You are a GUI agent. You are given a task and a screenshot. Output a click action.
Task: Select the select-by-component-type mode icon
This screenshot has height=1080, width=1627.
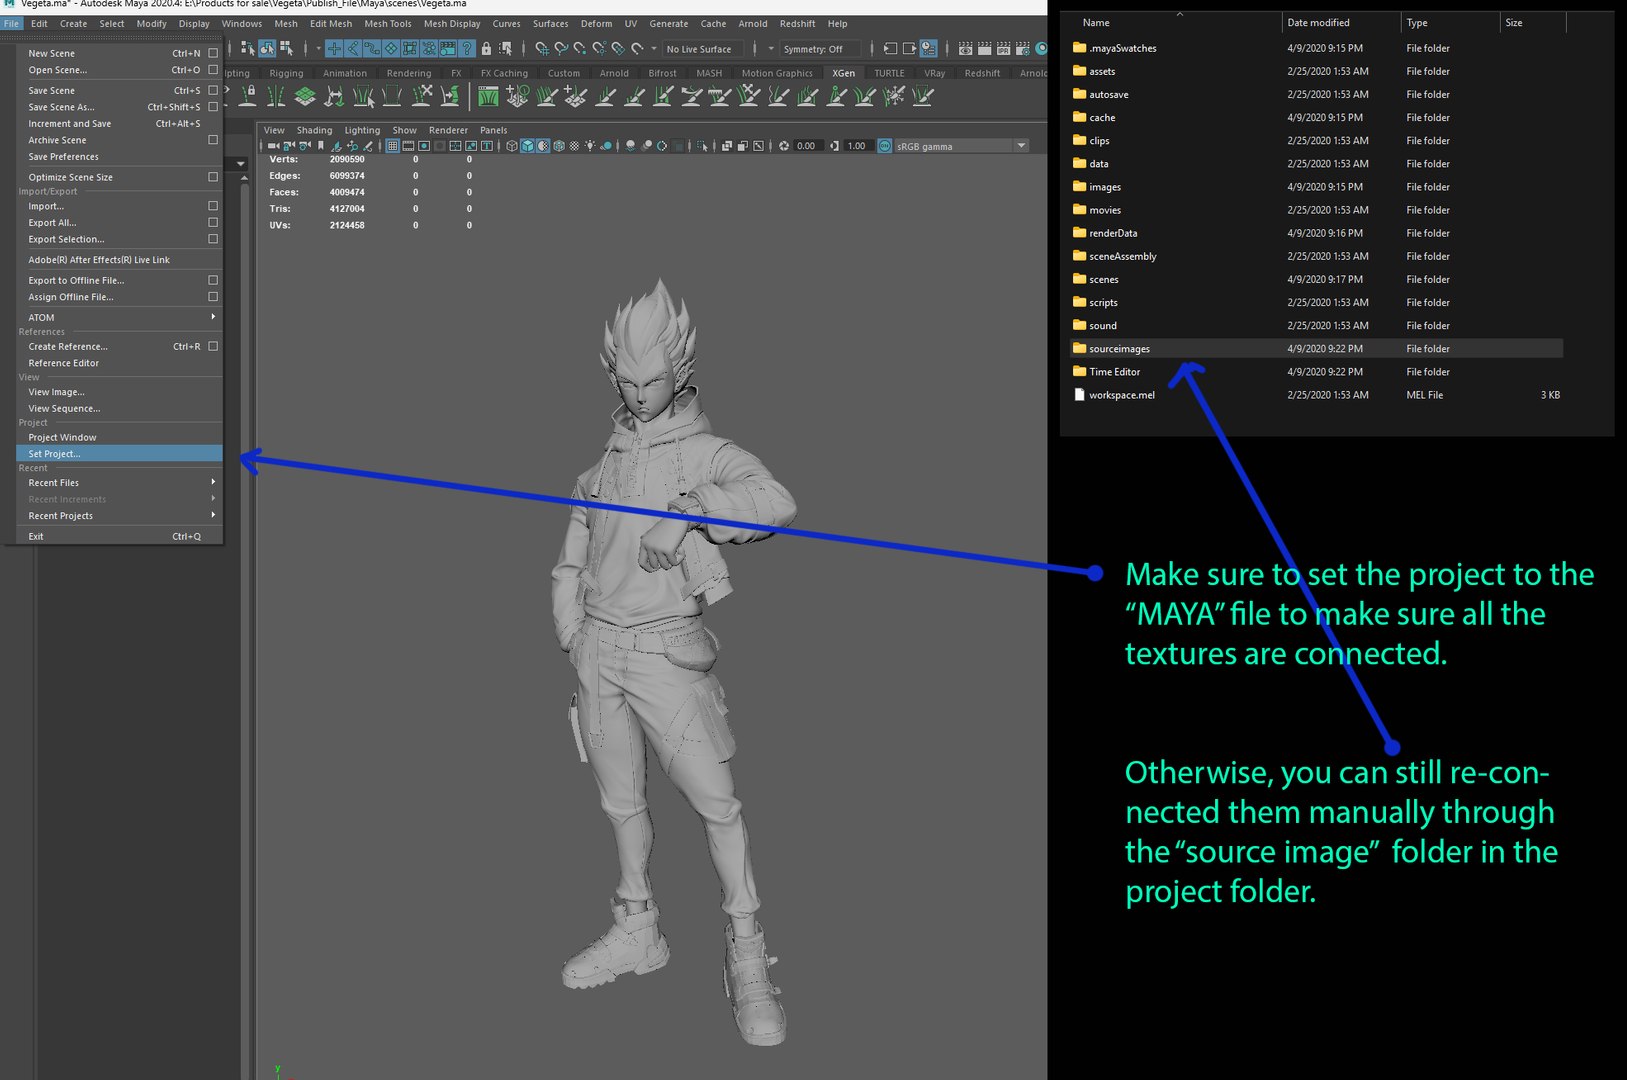click(286, 48)
